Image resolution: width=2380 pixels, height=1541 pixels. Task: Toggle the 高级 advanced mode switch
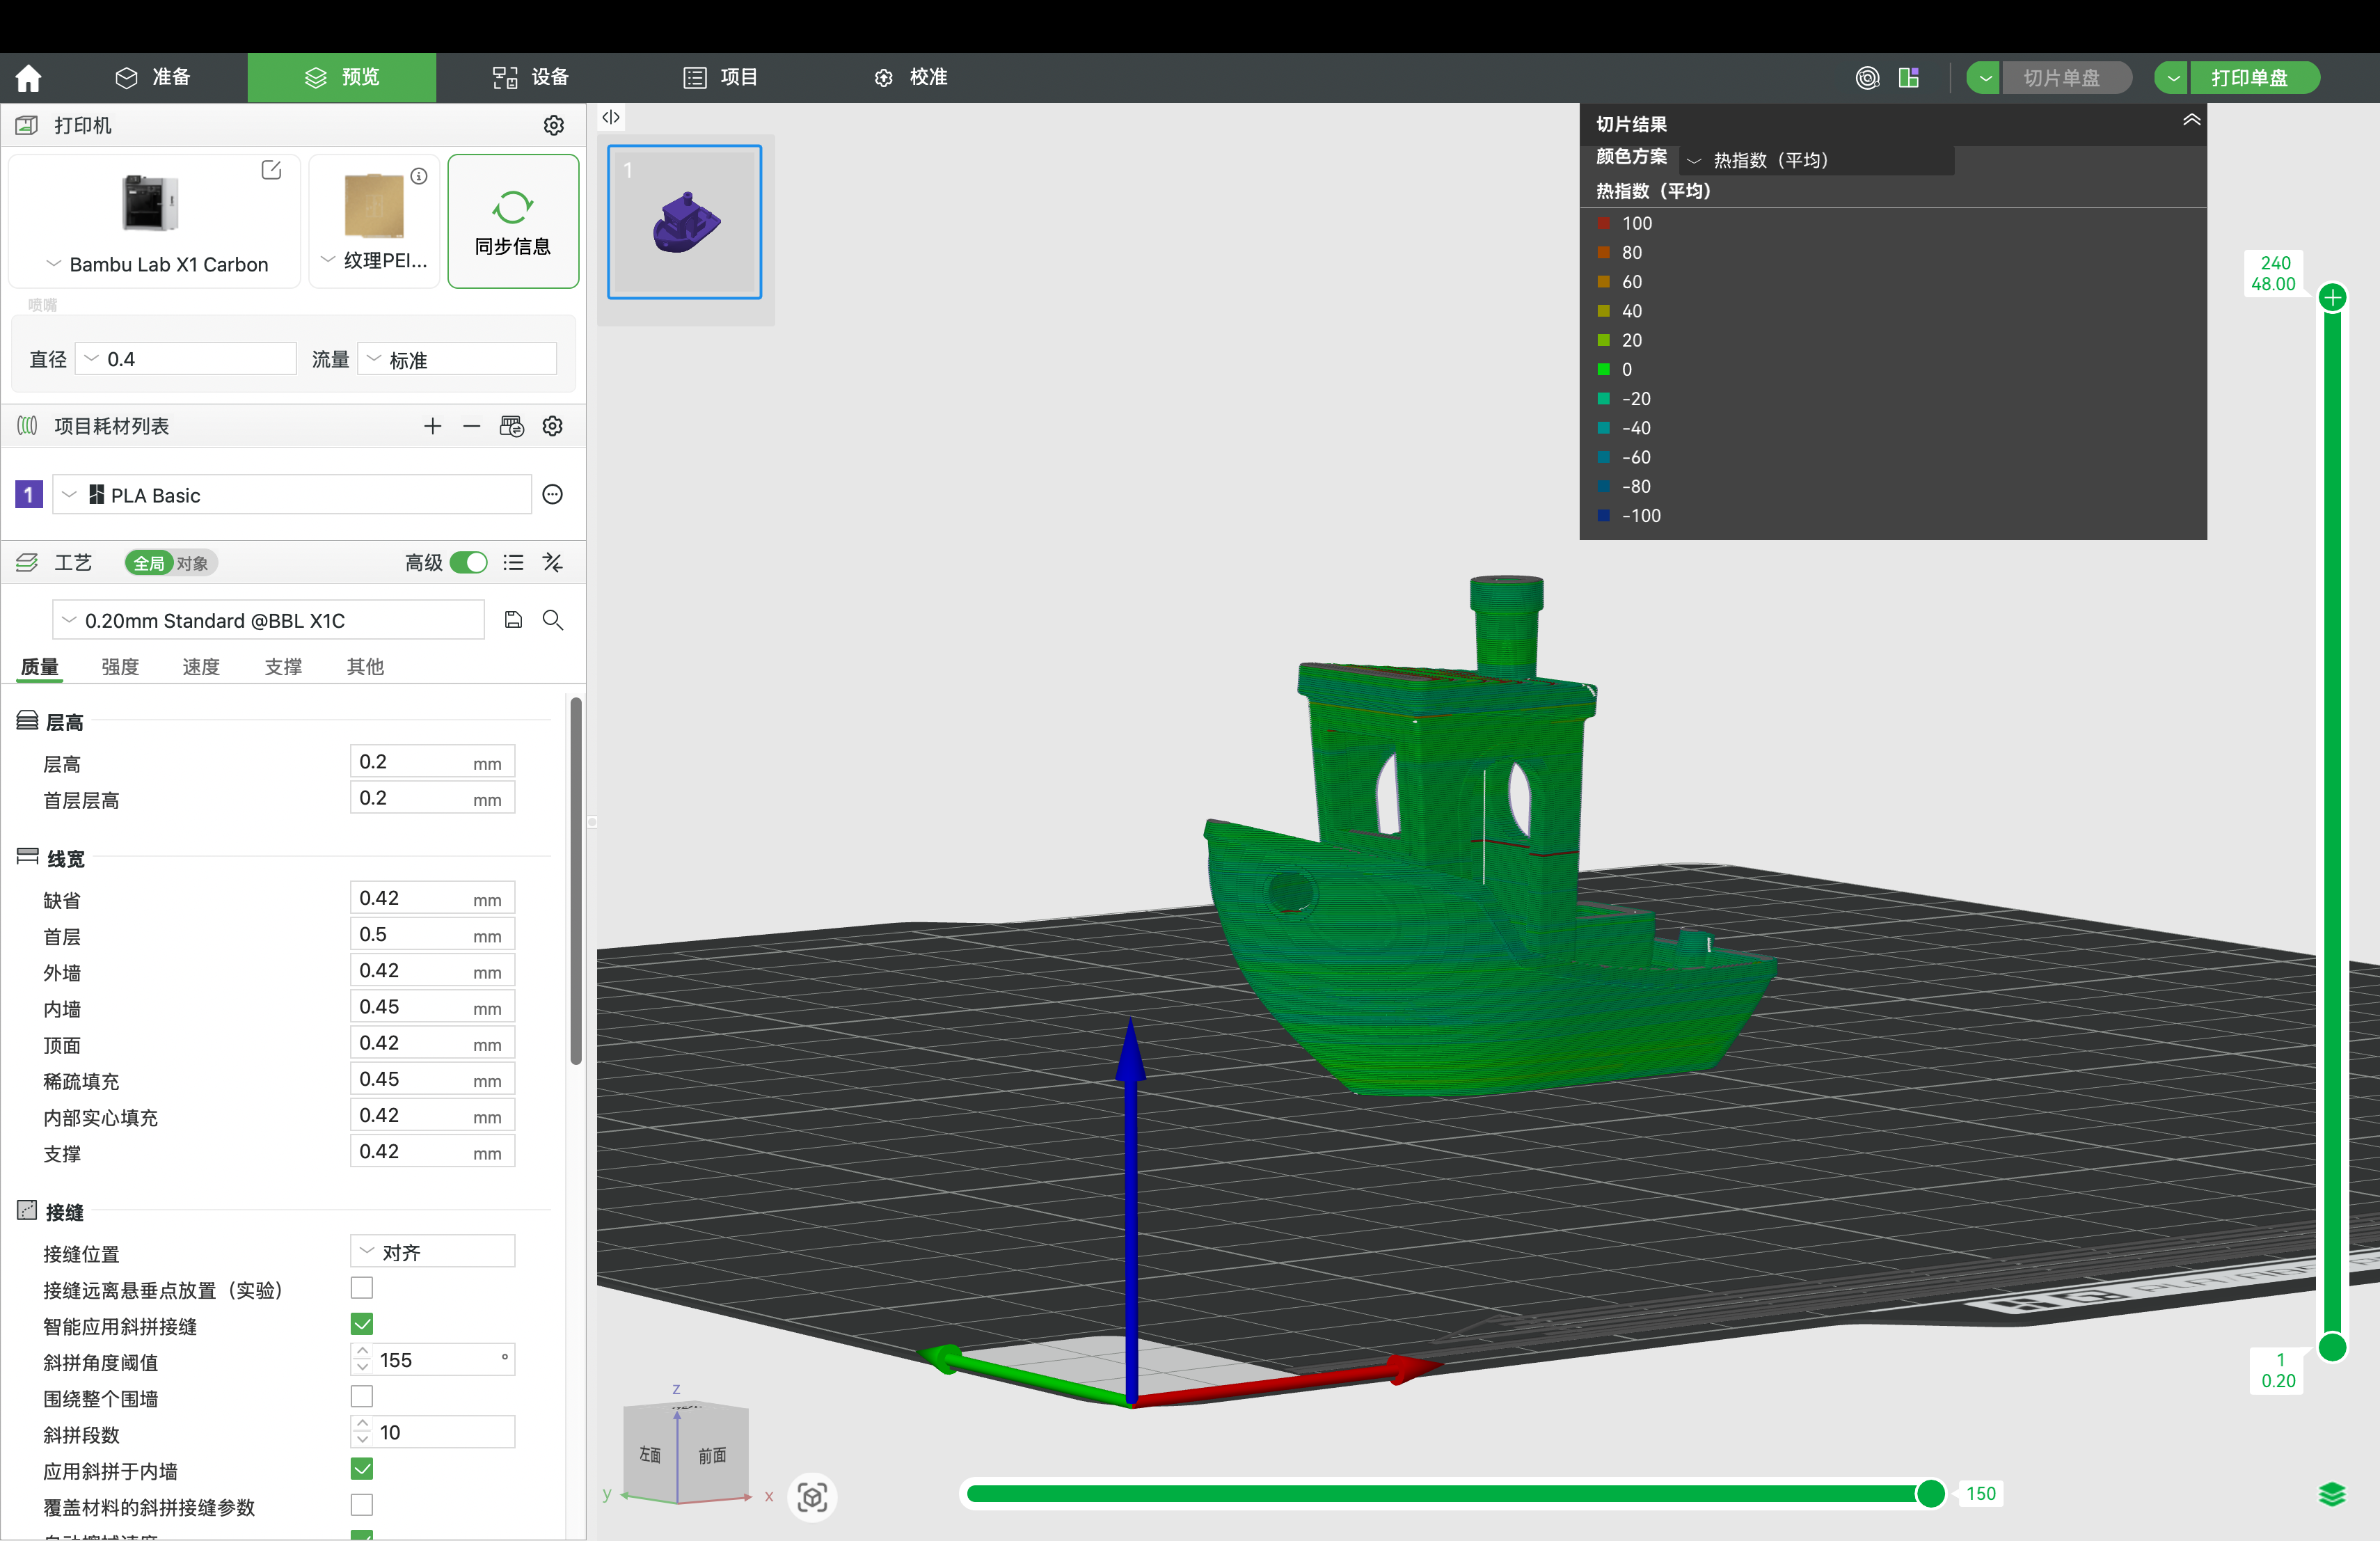468,563
